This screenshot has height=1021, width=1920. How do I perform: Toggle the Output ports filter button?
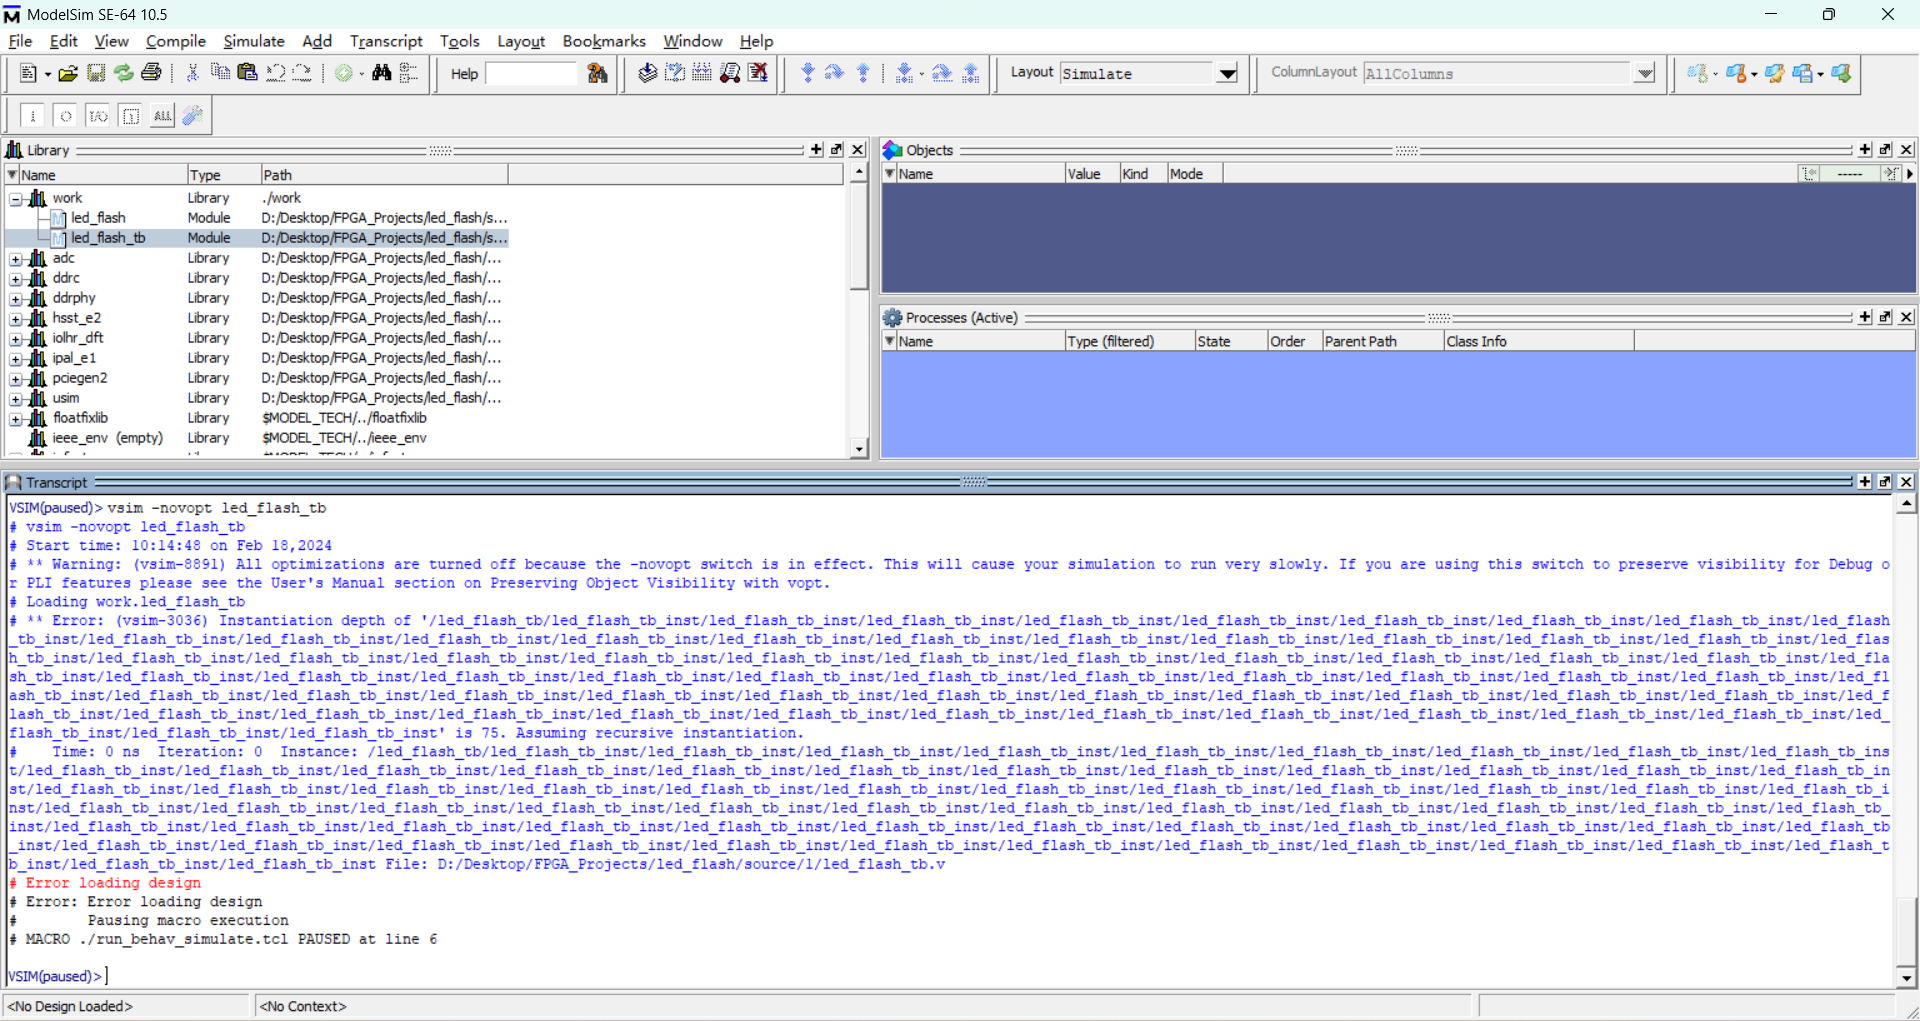[65, 116]
